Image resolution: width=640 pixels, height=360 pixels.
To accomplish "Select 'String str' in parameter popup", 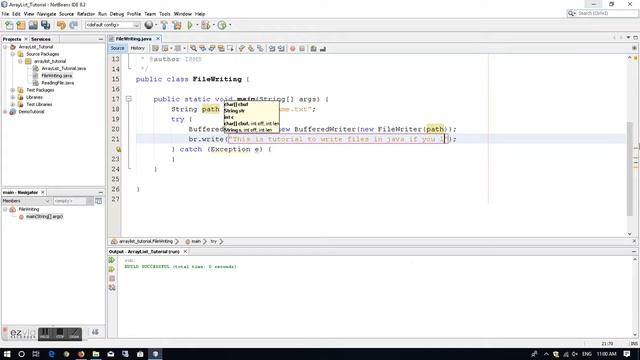I will [x=234, y=111].
